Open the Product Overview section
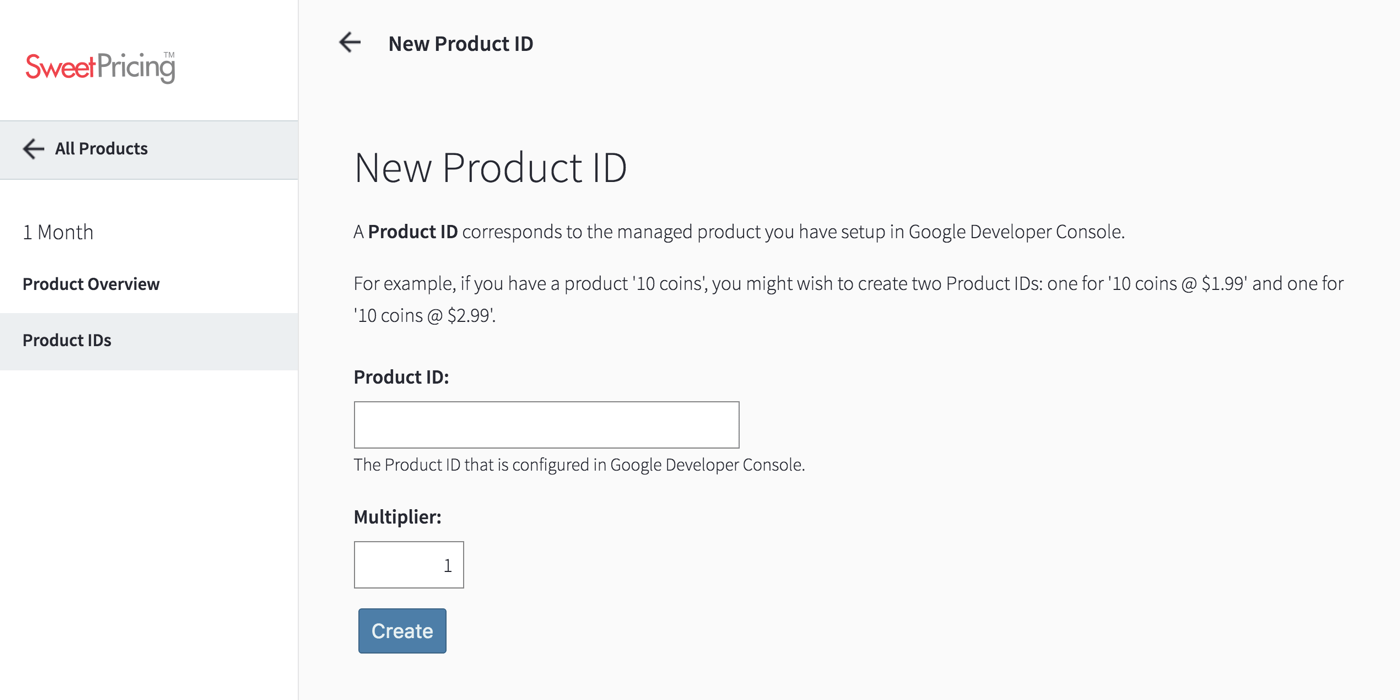Viewport: 1400px width, 700px height. click(91, 284)
